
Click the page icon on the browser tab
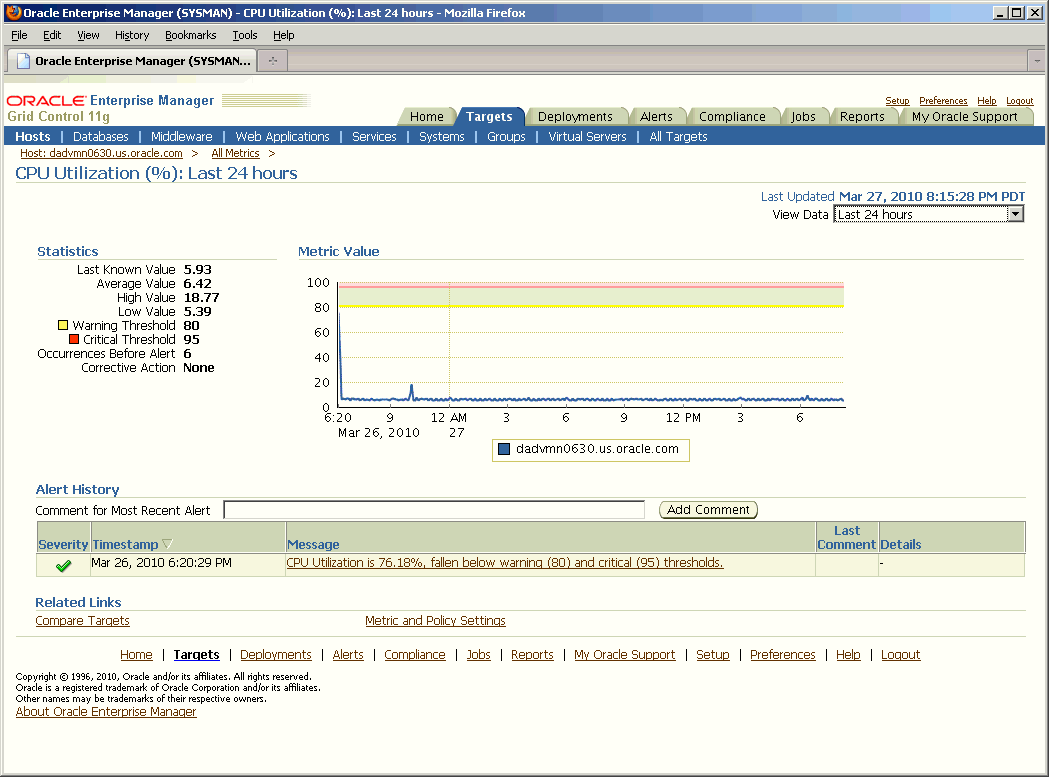23,61
